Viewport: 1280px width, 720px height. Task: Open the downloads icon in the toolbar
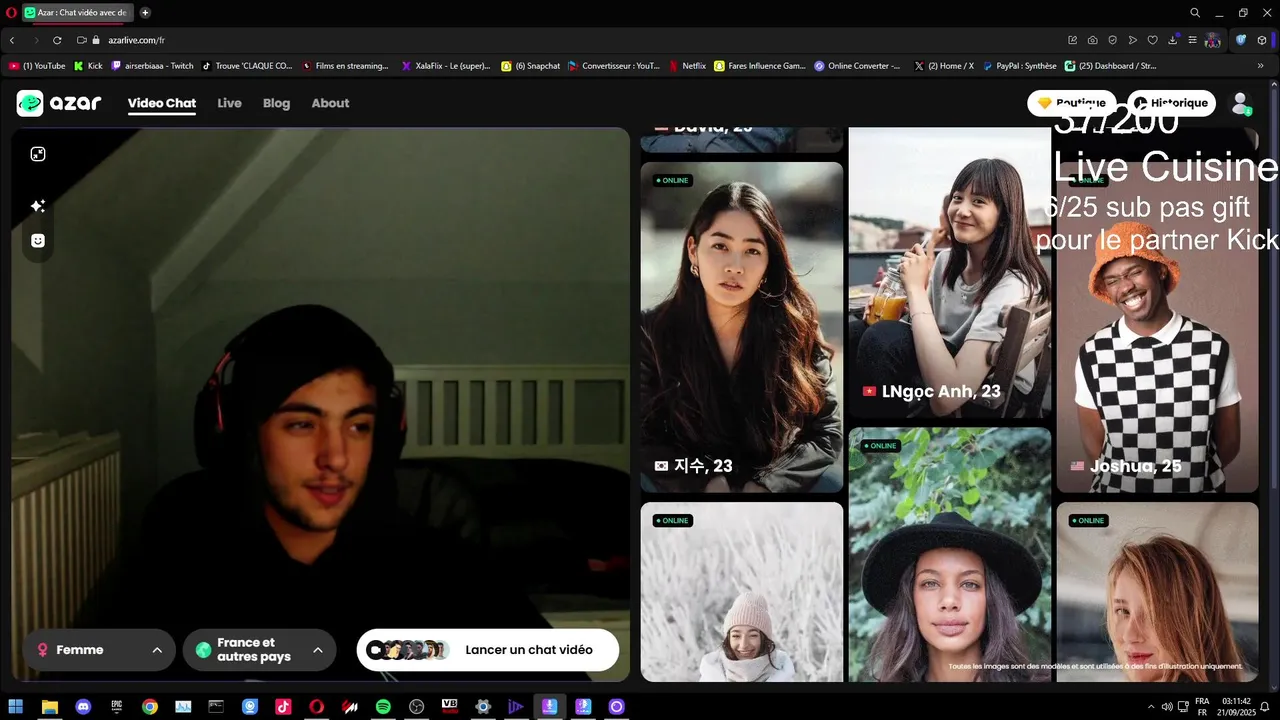[1173, 40]
